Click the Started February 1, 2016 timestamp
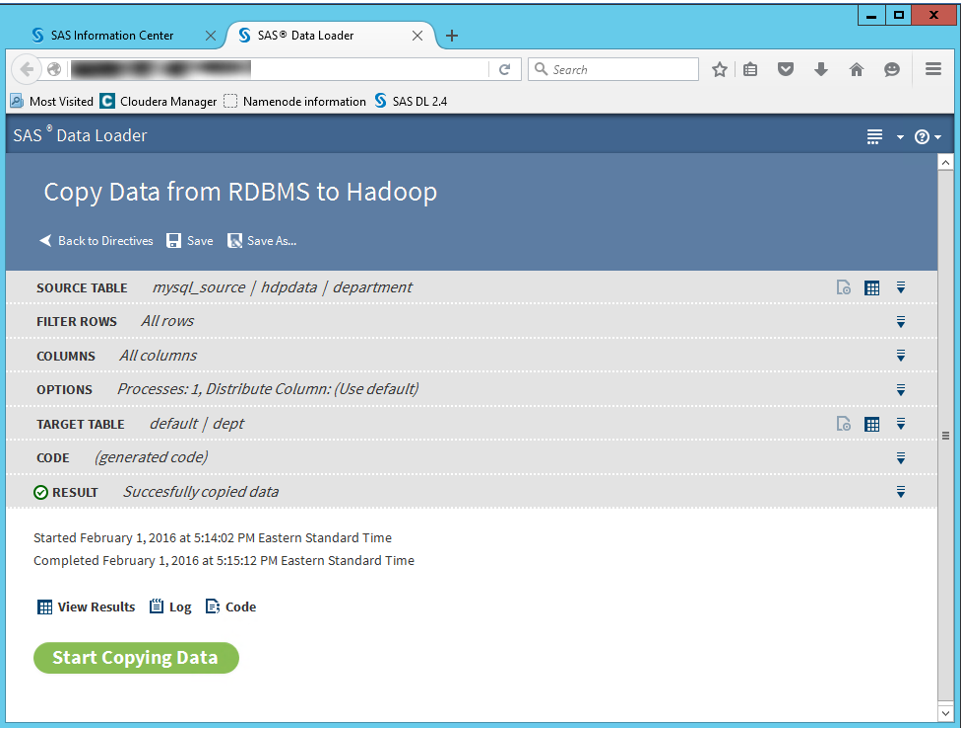964x730 pixels. [212, 538]
